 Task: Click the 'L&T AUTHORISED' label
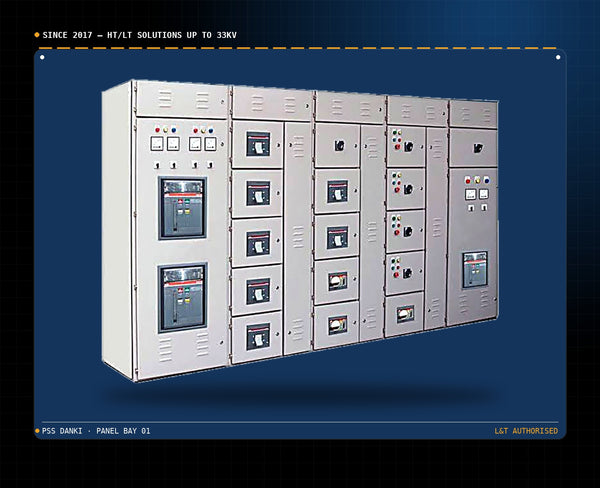(x=526, y=431)
